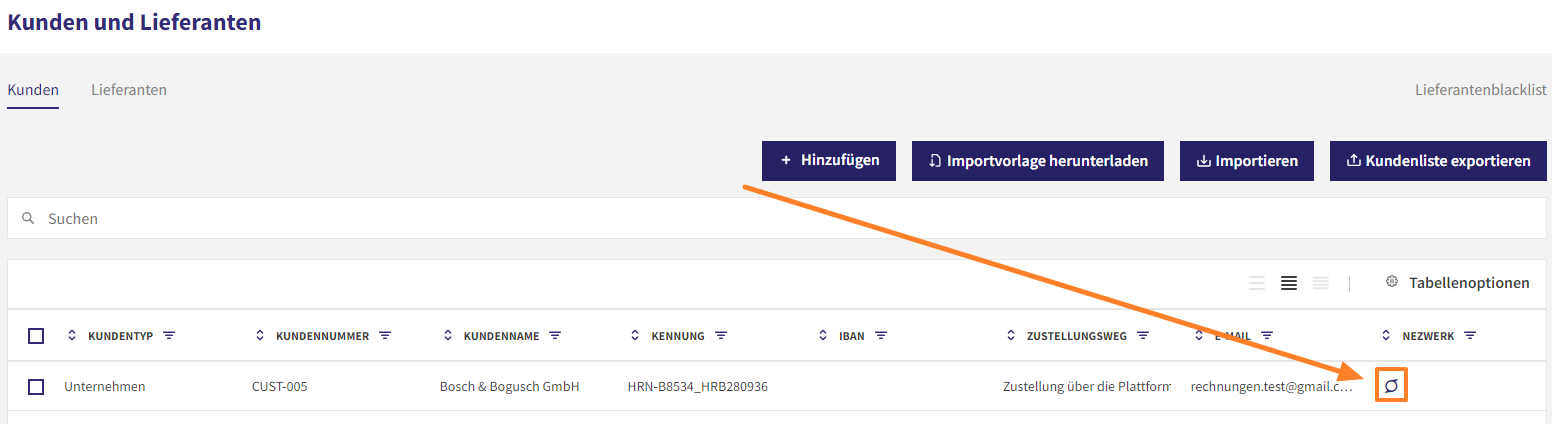
Task: Click customer name Bosch & Bogusch GmbH
Action: (510, 386)
